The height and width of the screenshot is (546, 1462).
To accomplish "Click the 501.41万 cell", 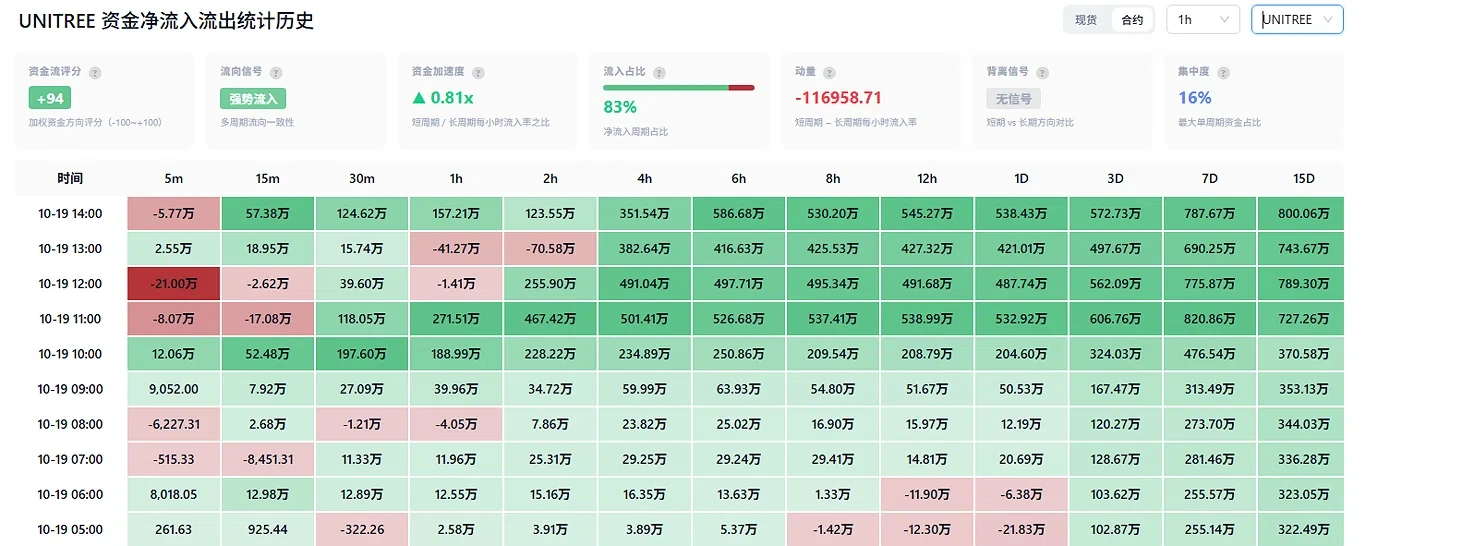I will (x=644, y=319).
